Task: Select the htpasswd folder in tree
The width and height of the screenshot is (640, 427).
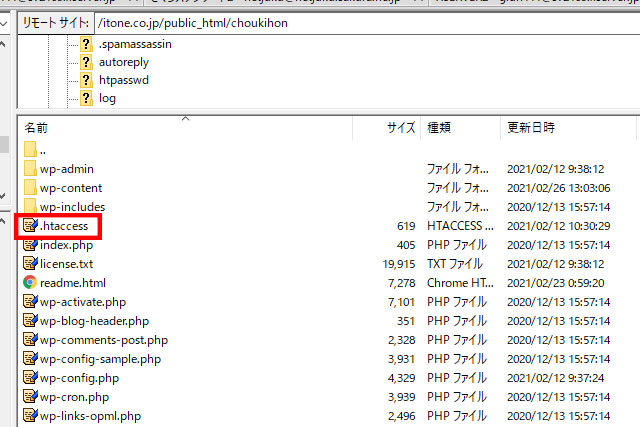Action: tap(124, 80)
